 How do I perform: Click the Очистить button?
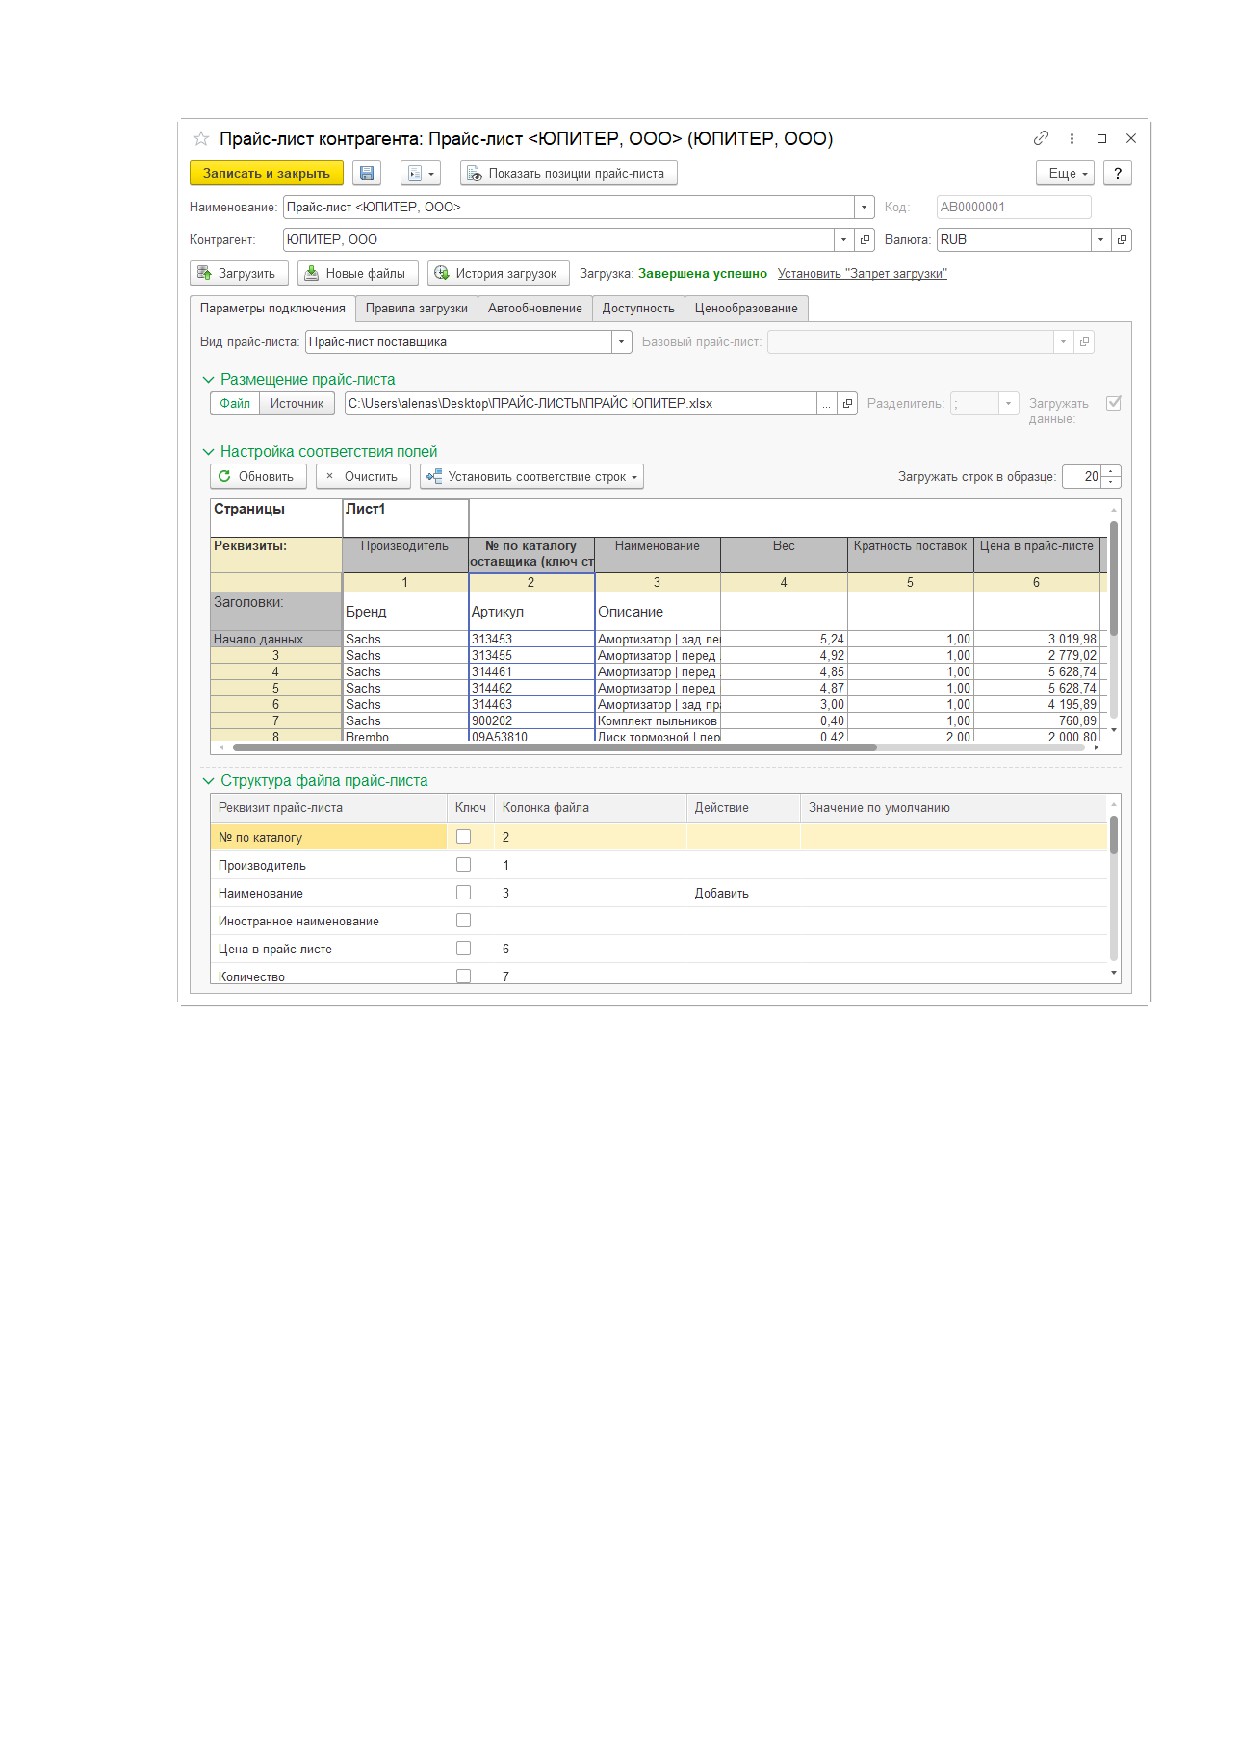363,476
